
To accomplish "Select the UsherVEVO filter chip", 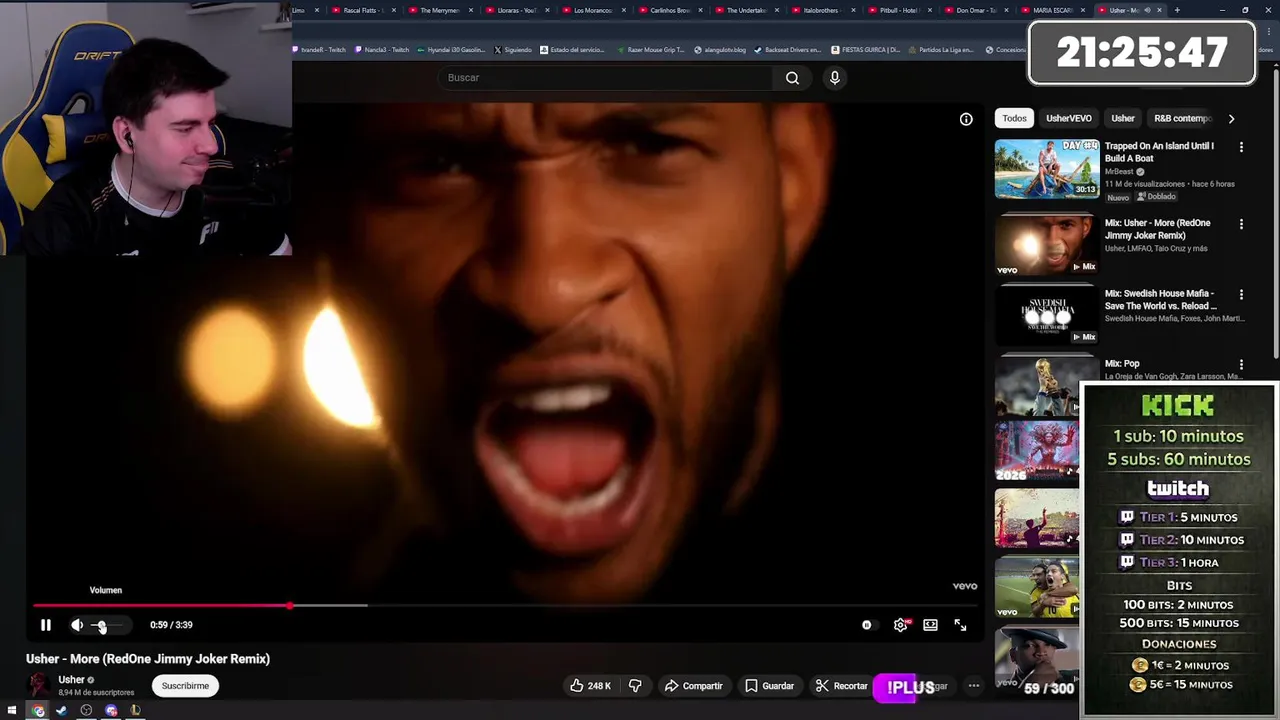I will pos(1068,118).
